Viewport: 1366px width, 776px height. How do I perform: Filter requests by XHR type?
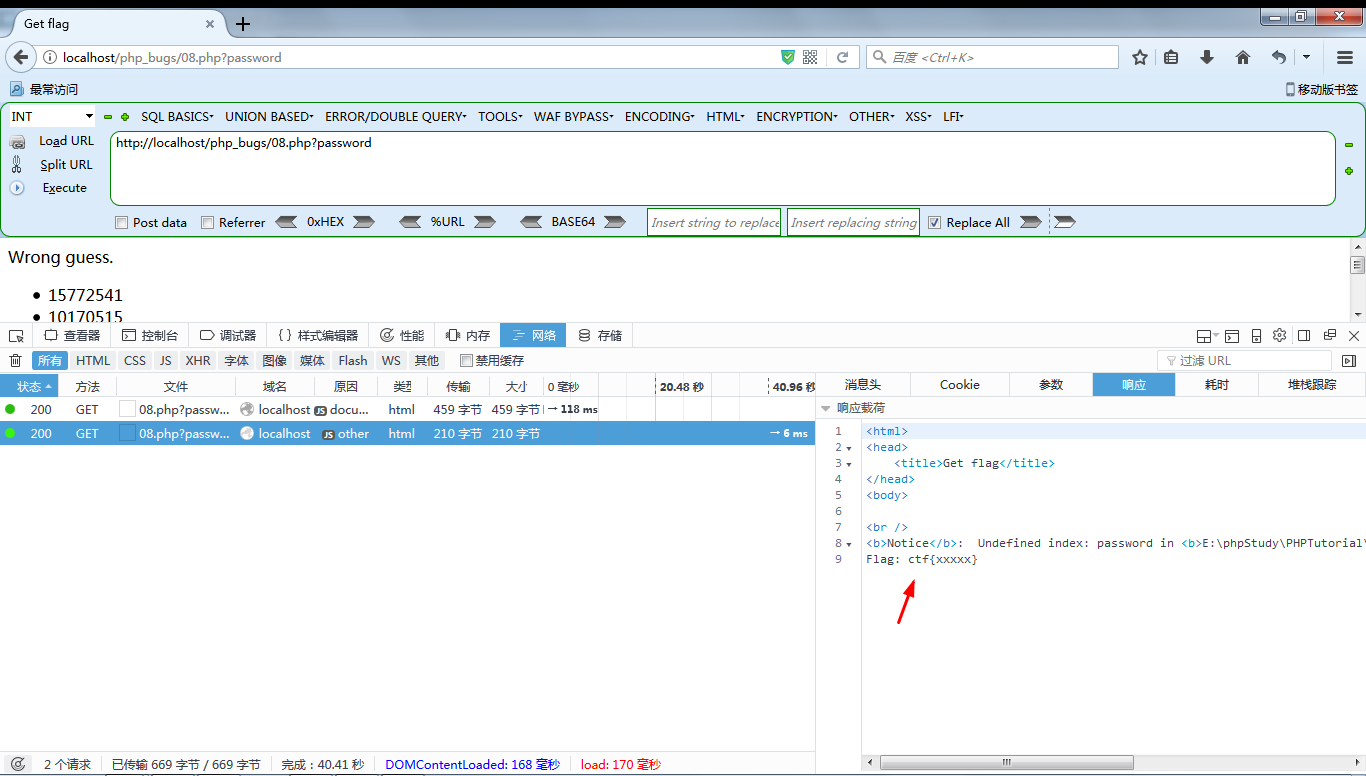[x=198, y=361]
